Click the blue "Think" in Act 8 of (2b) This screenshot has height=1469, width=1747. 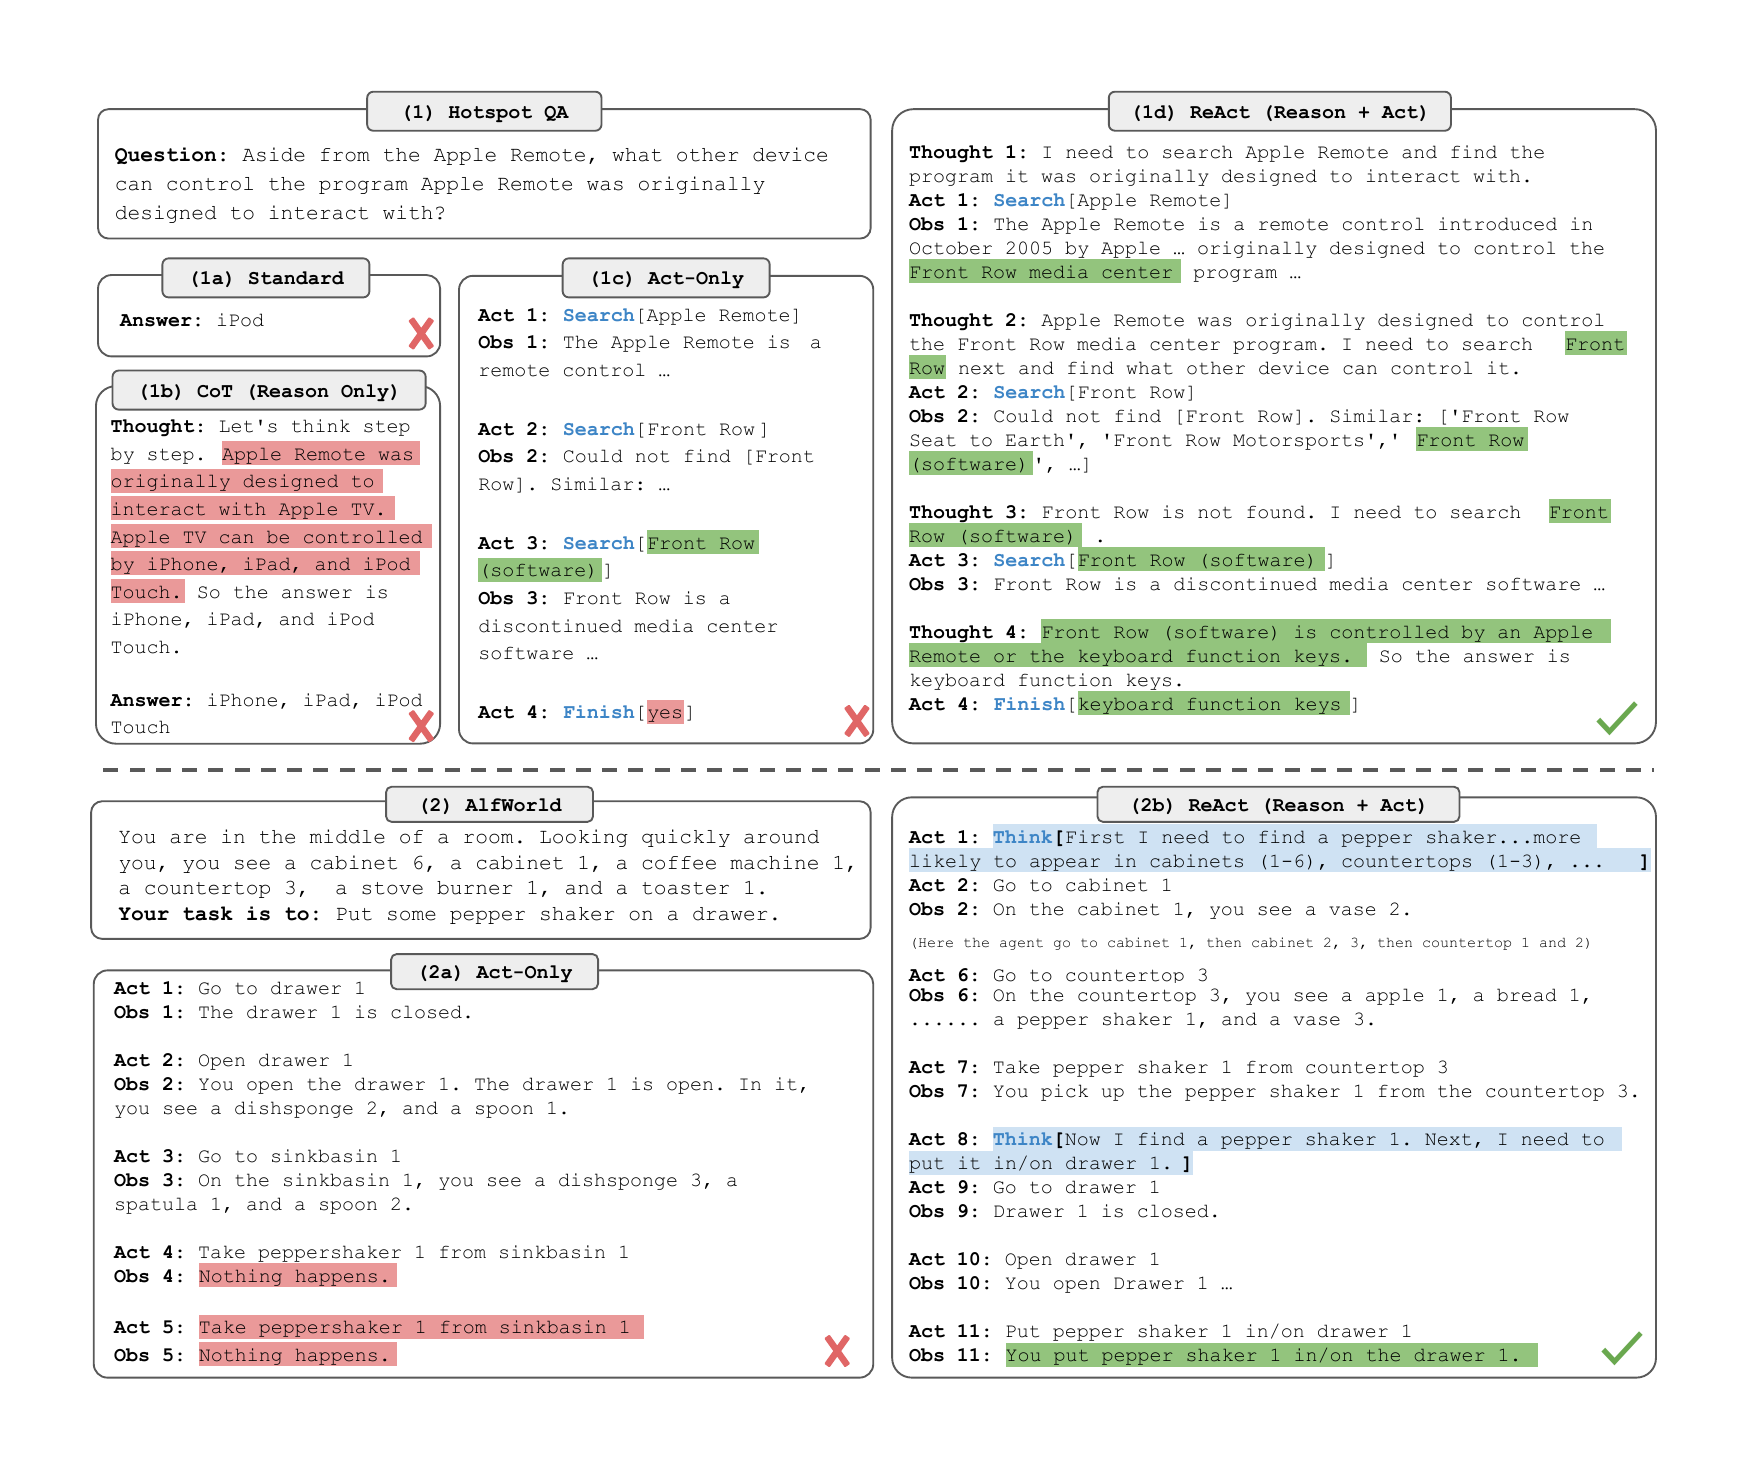tap(1022, 1139)
